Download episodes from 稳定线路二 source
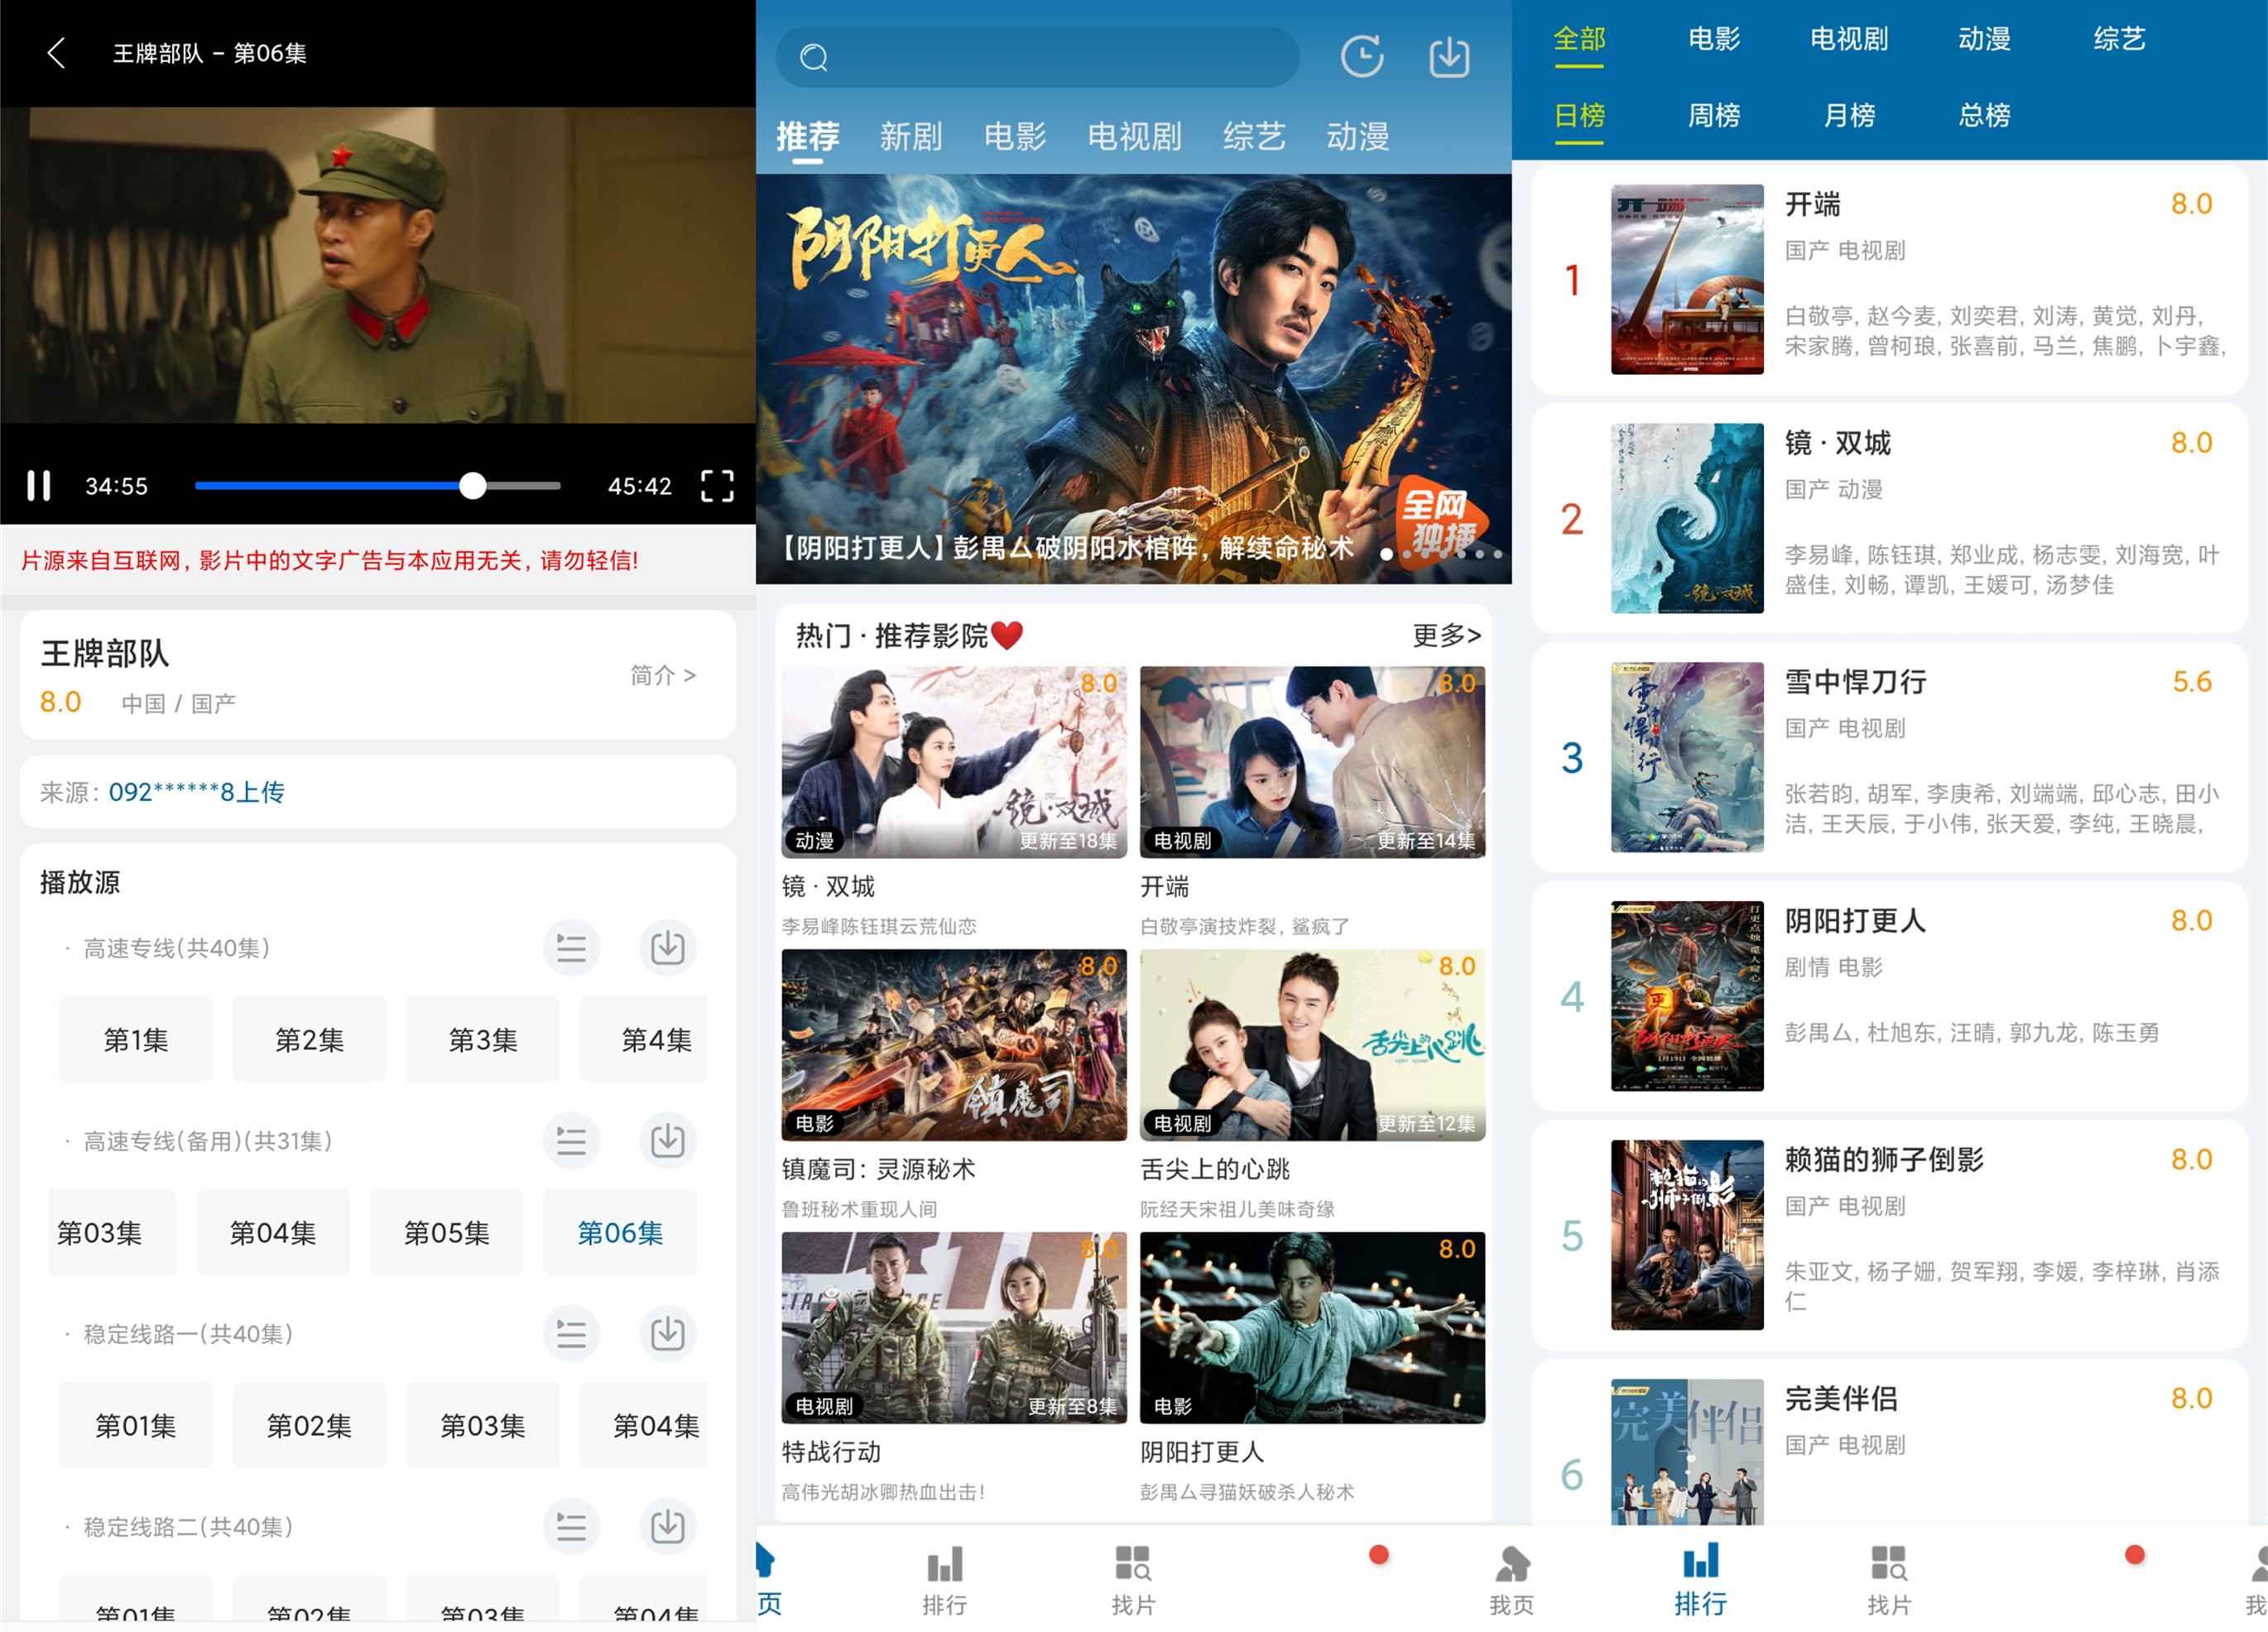Image resolution: width=2268 pixels, height=1632 pixels. coord(667,1526)
